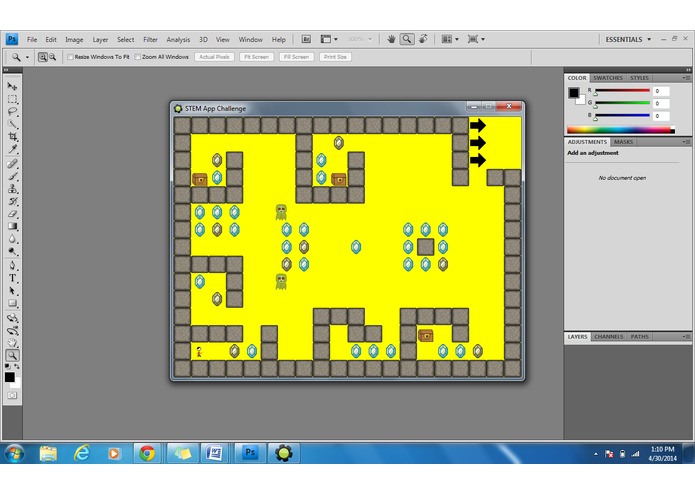695x494 pixels.
Task: Select the Brush tool
Action: (12, 176)
